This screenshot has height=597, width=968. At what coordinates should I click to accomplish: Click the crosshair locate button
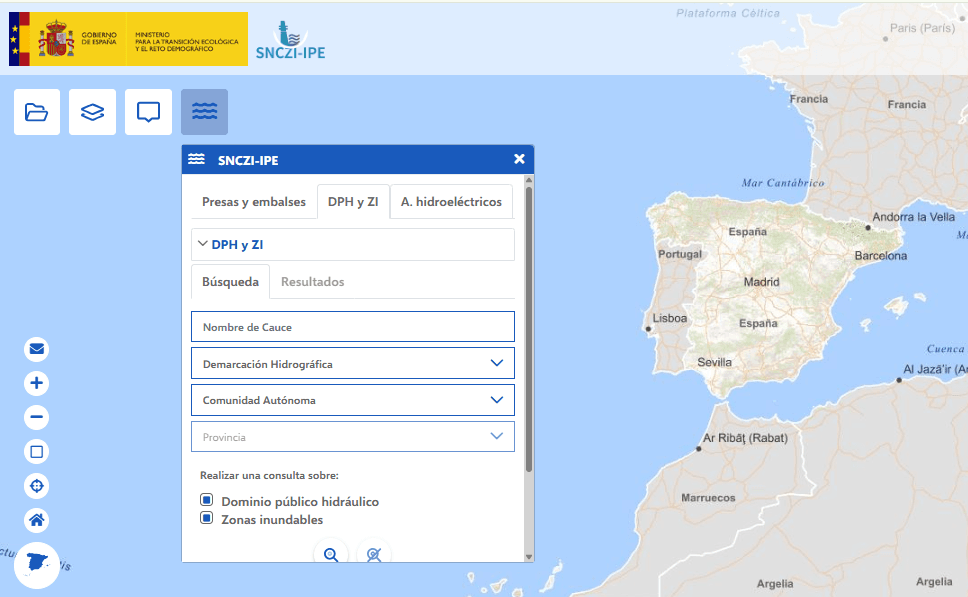[x=37, y=486]
